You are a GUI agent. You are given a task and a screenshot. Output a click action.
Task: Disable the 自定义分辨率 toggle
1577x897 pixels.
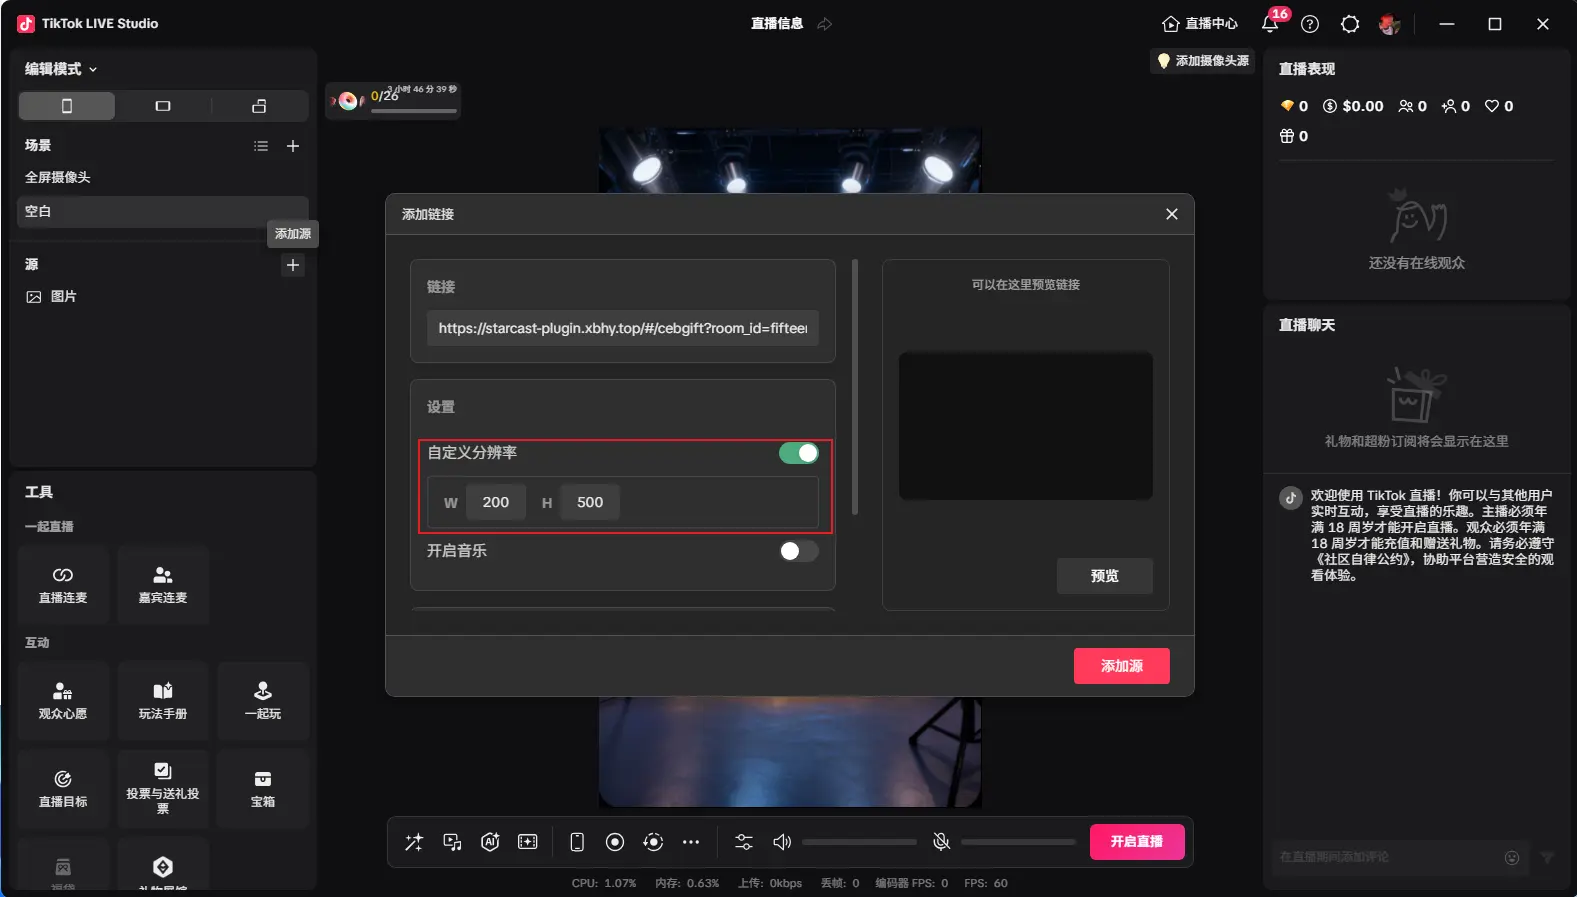click(798, 453)
